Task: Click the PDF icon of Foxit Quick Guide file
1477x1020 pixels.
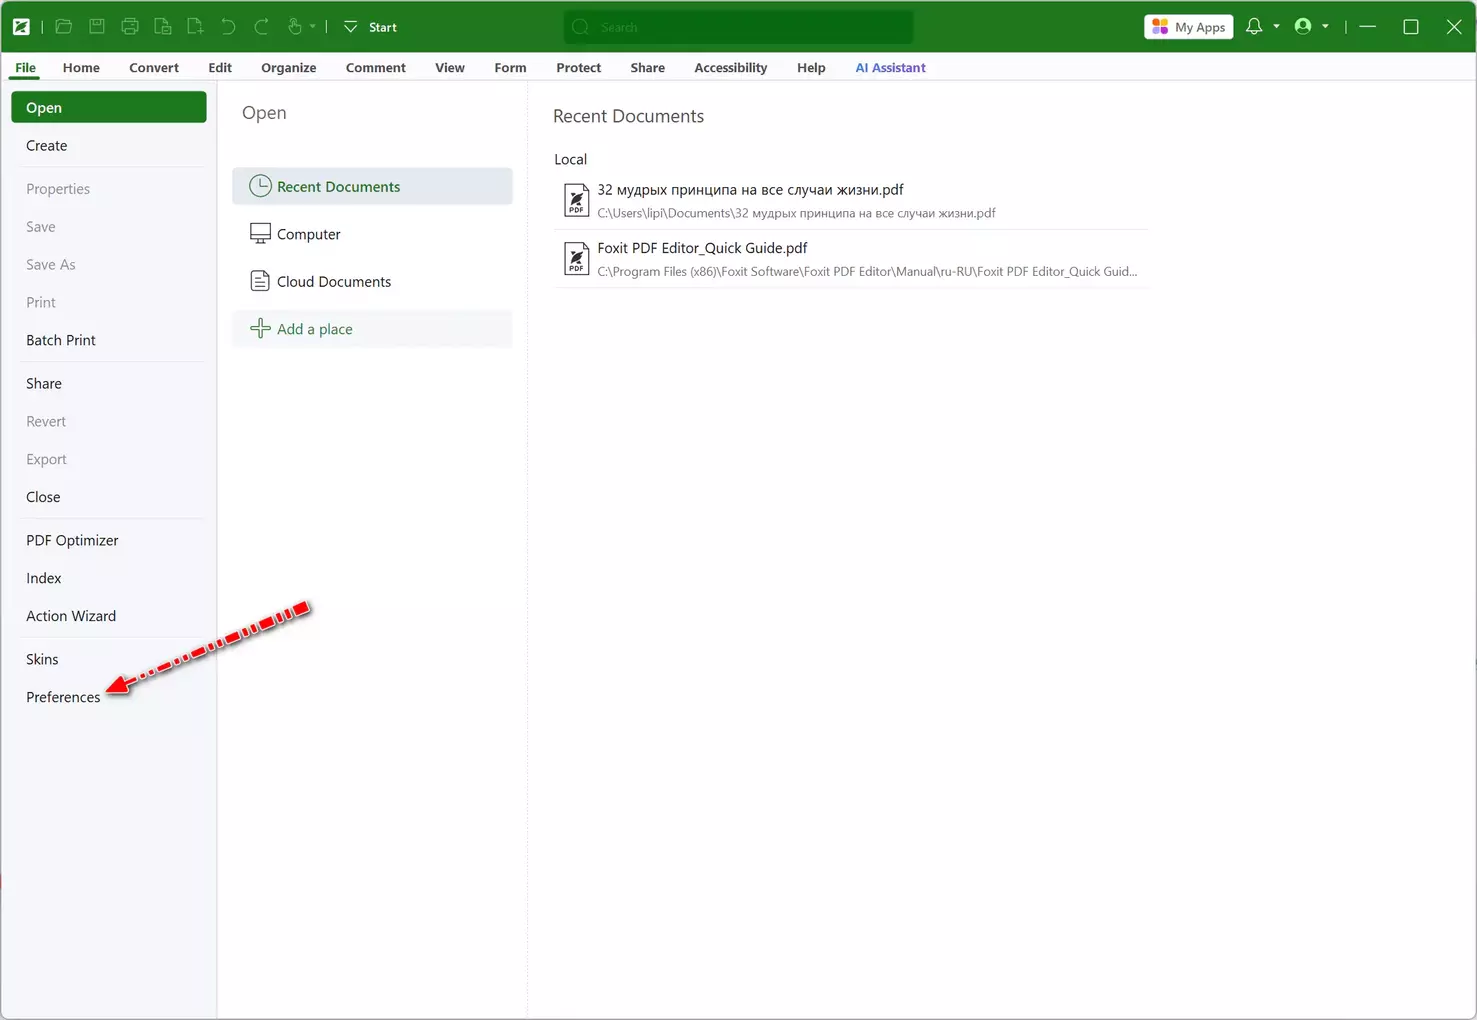Action: [576, 258]
